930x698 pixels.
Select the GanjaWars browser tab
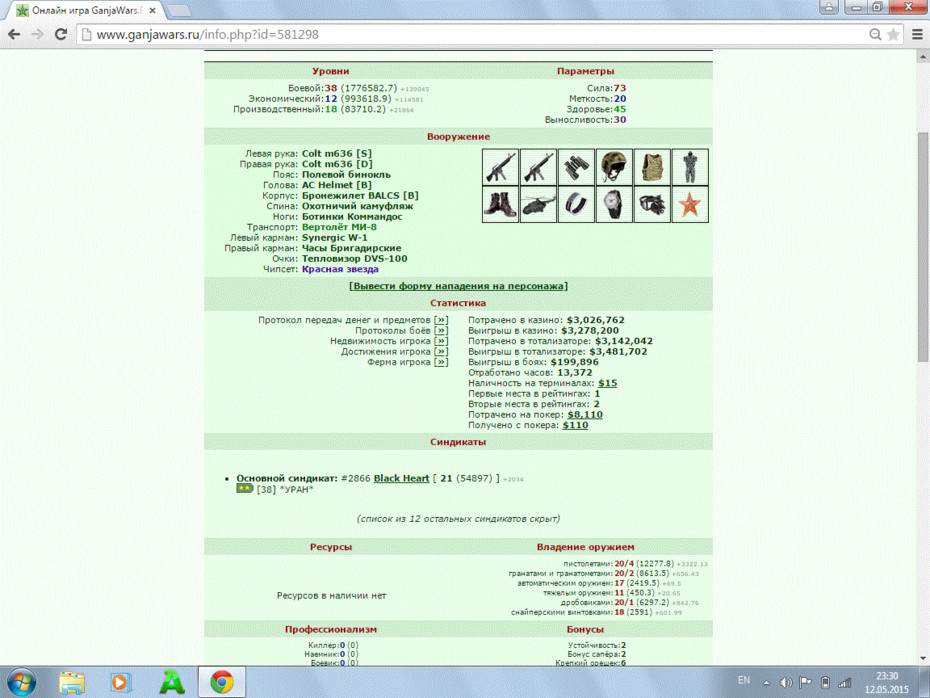(86, 11)
